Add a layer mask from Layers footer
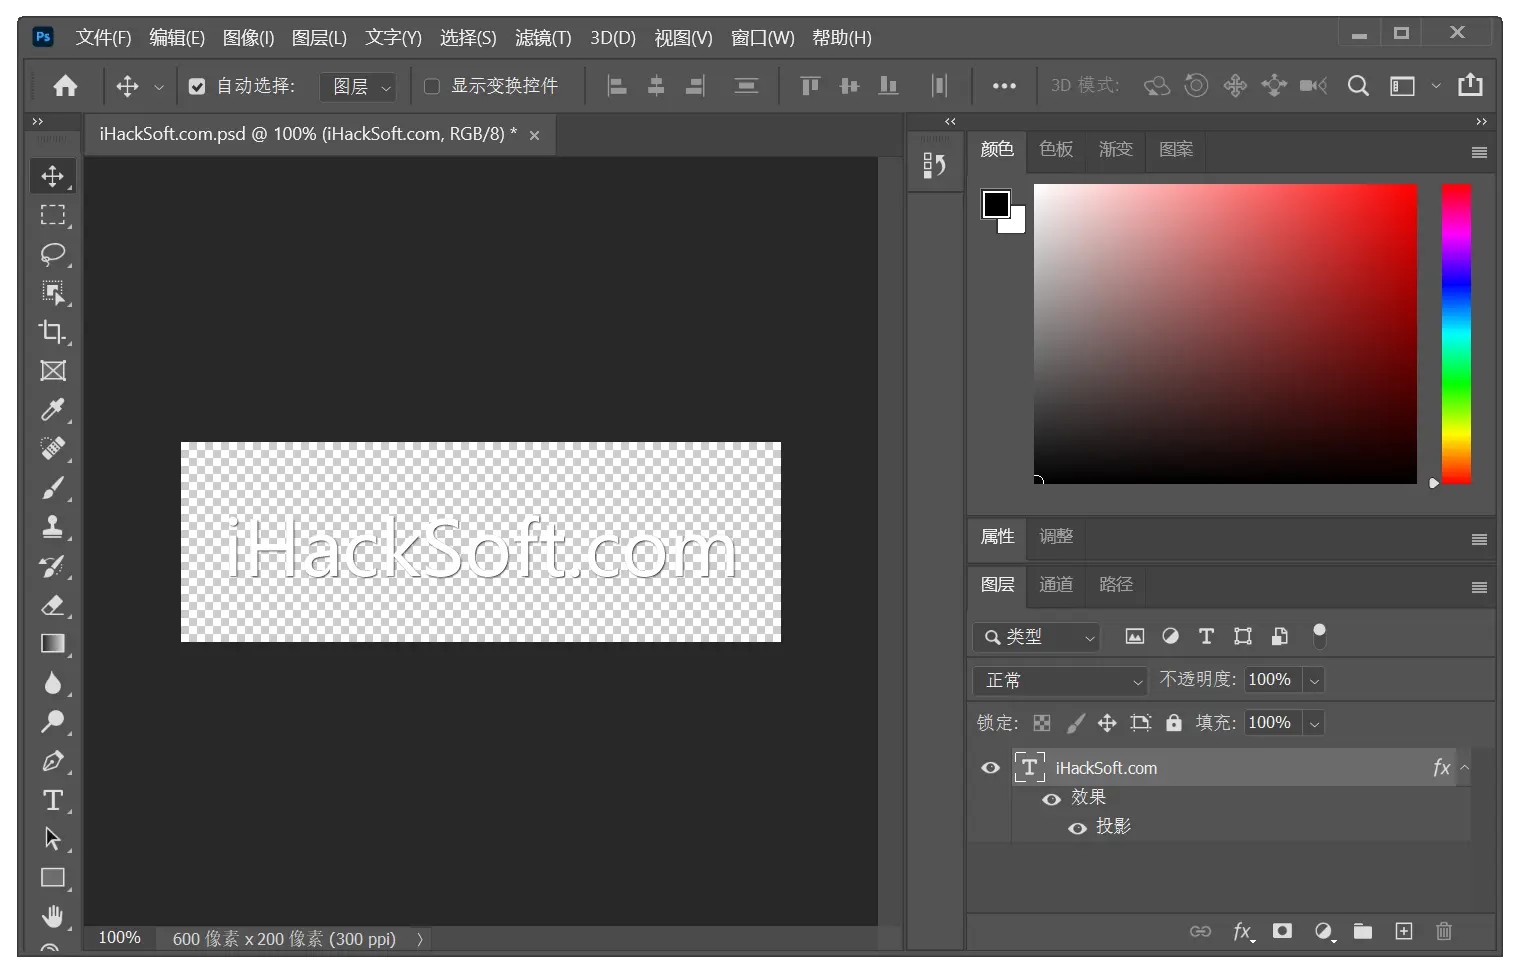The image size is (1523, 979). [x=1282, y=931]
